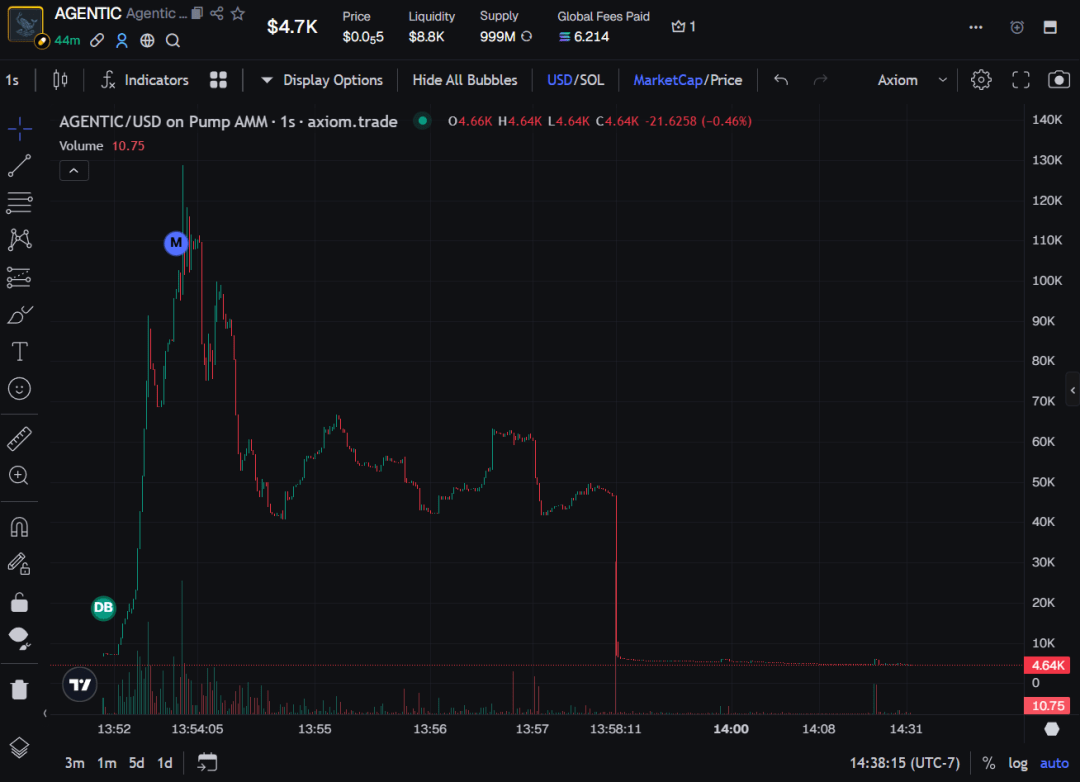This screenshot has height=782, width=1080.
Task: Undo the last chart action
Action: click(x=780, y=81)
